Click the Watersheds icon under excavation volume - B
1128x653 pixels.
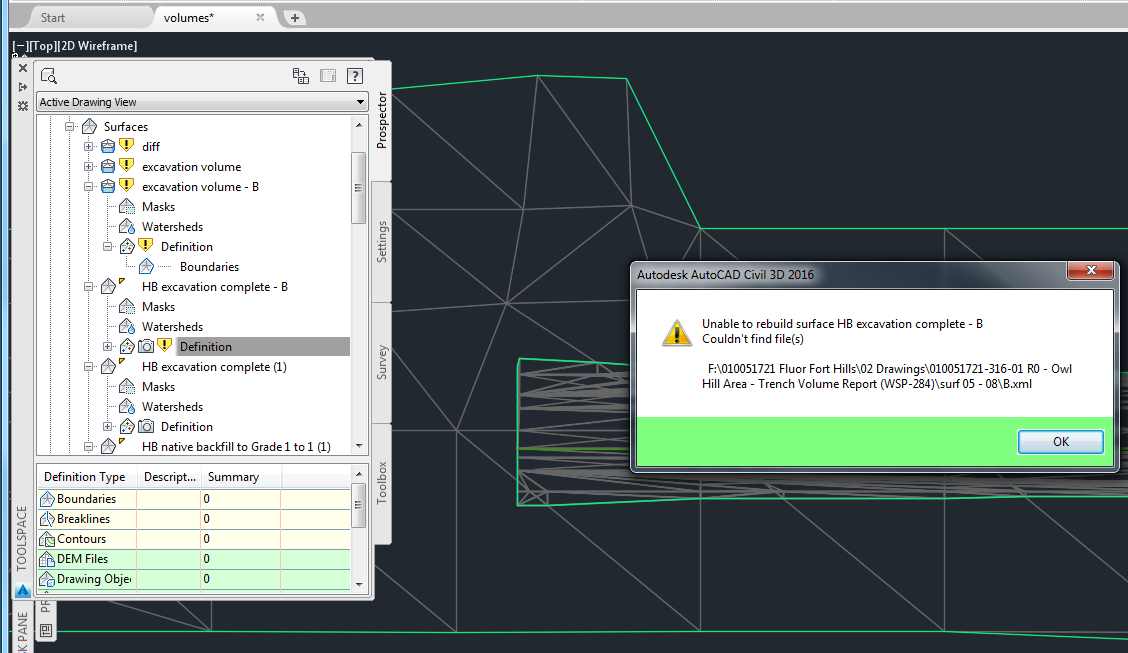pos(128,226)
